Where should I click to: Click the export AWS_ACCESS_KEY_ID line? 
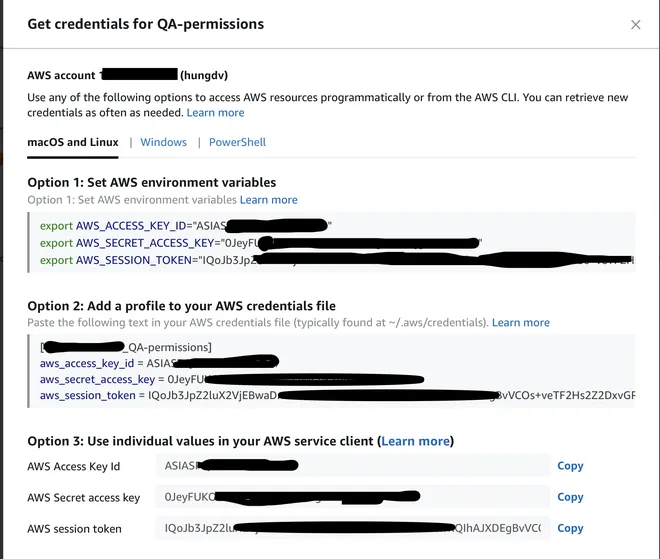pos(186,226)
